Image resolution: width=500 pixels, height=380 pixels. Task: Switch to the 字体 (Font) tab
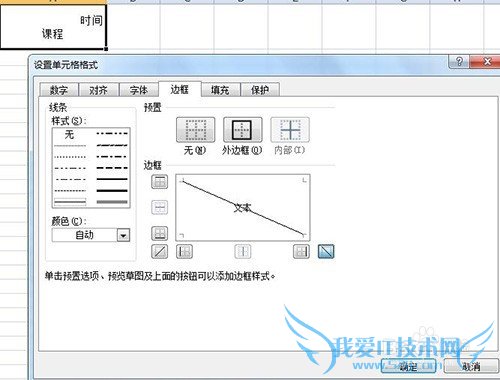[139, 90]
